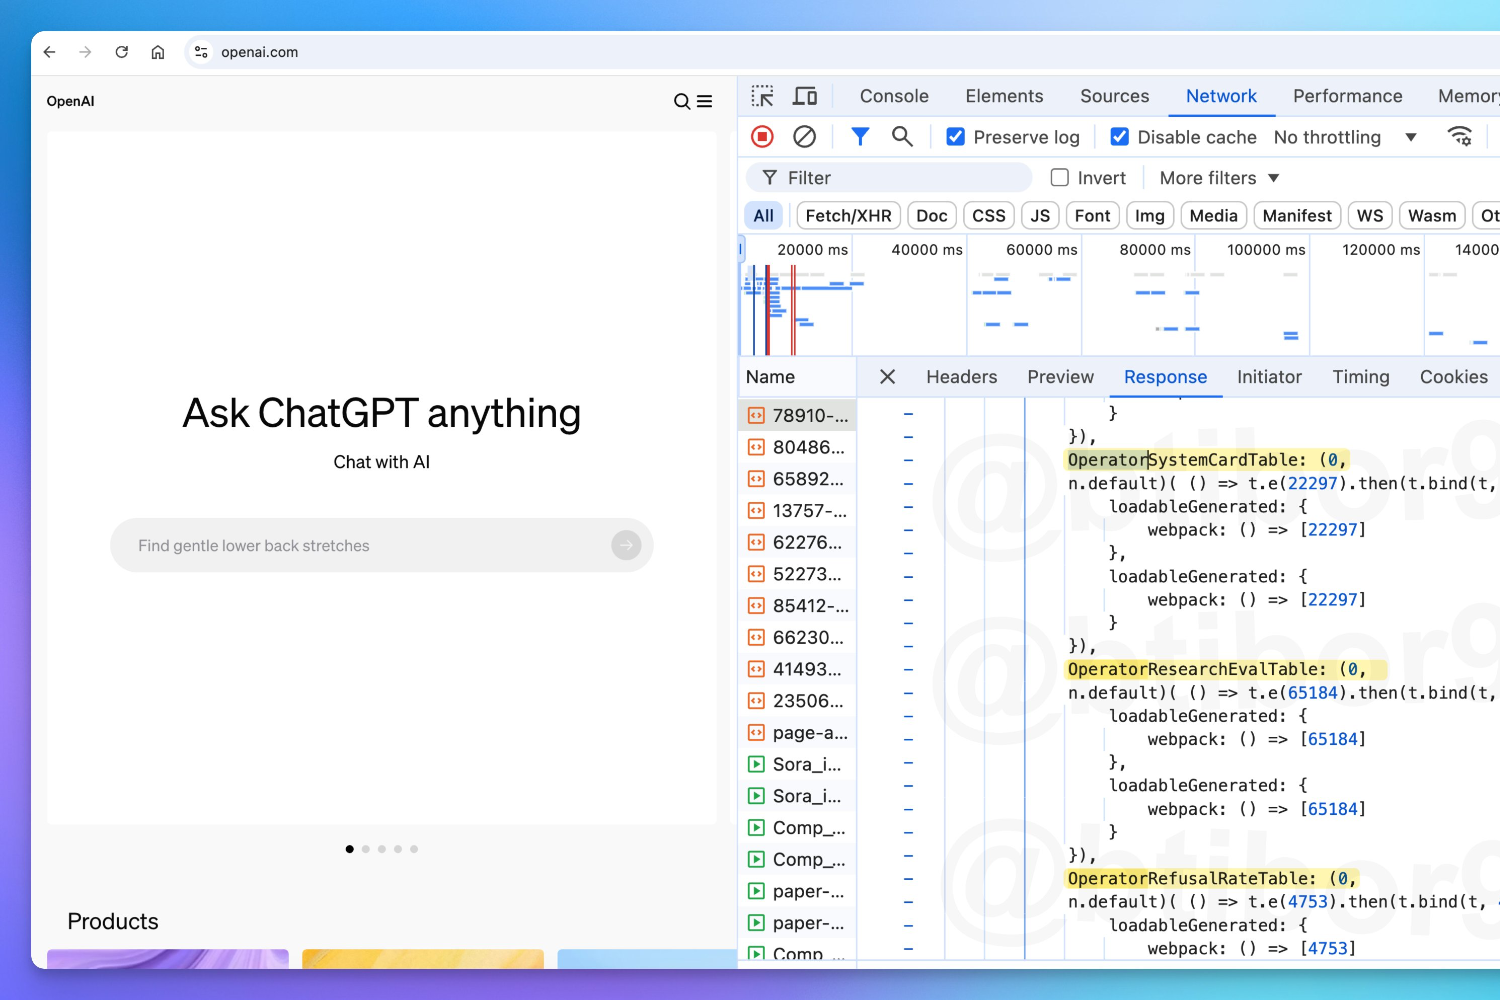Switch to the Performance tab
This screenshot has height=1000, width=1500.
pyautogui.click(x=1347, y=96)
